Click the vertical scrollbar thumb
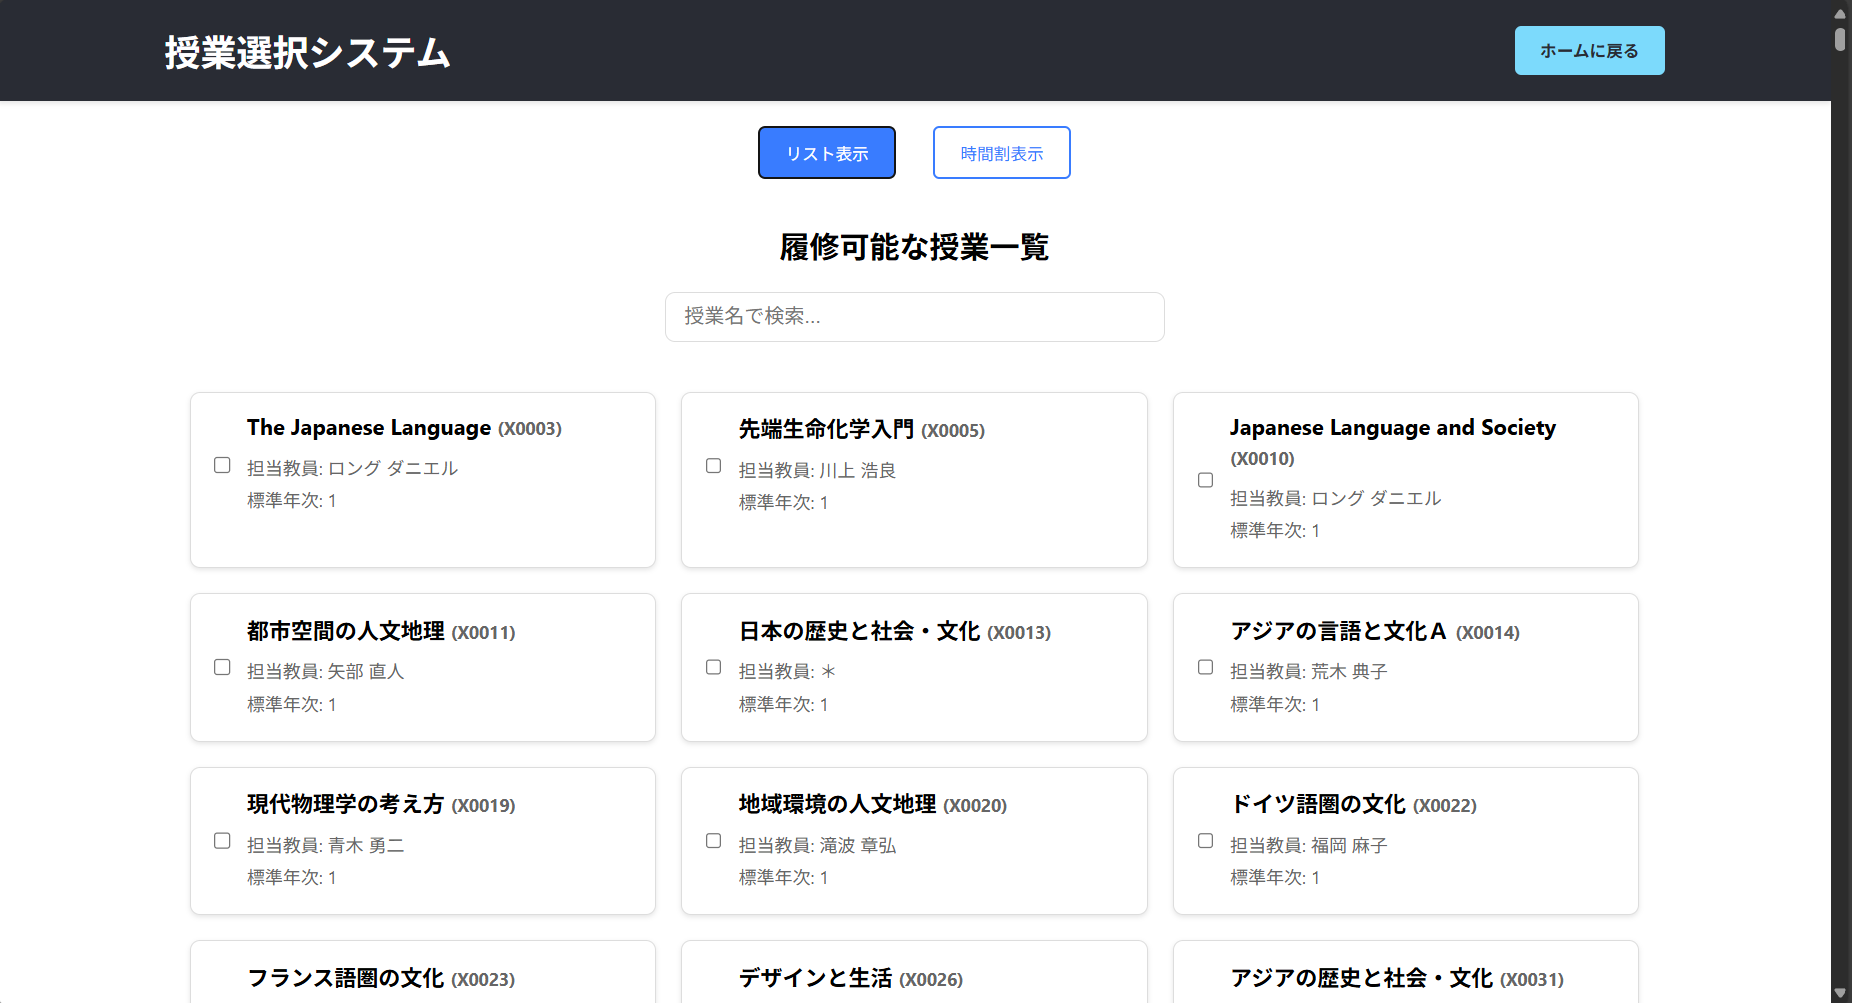 pos(1840,39)
